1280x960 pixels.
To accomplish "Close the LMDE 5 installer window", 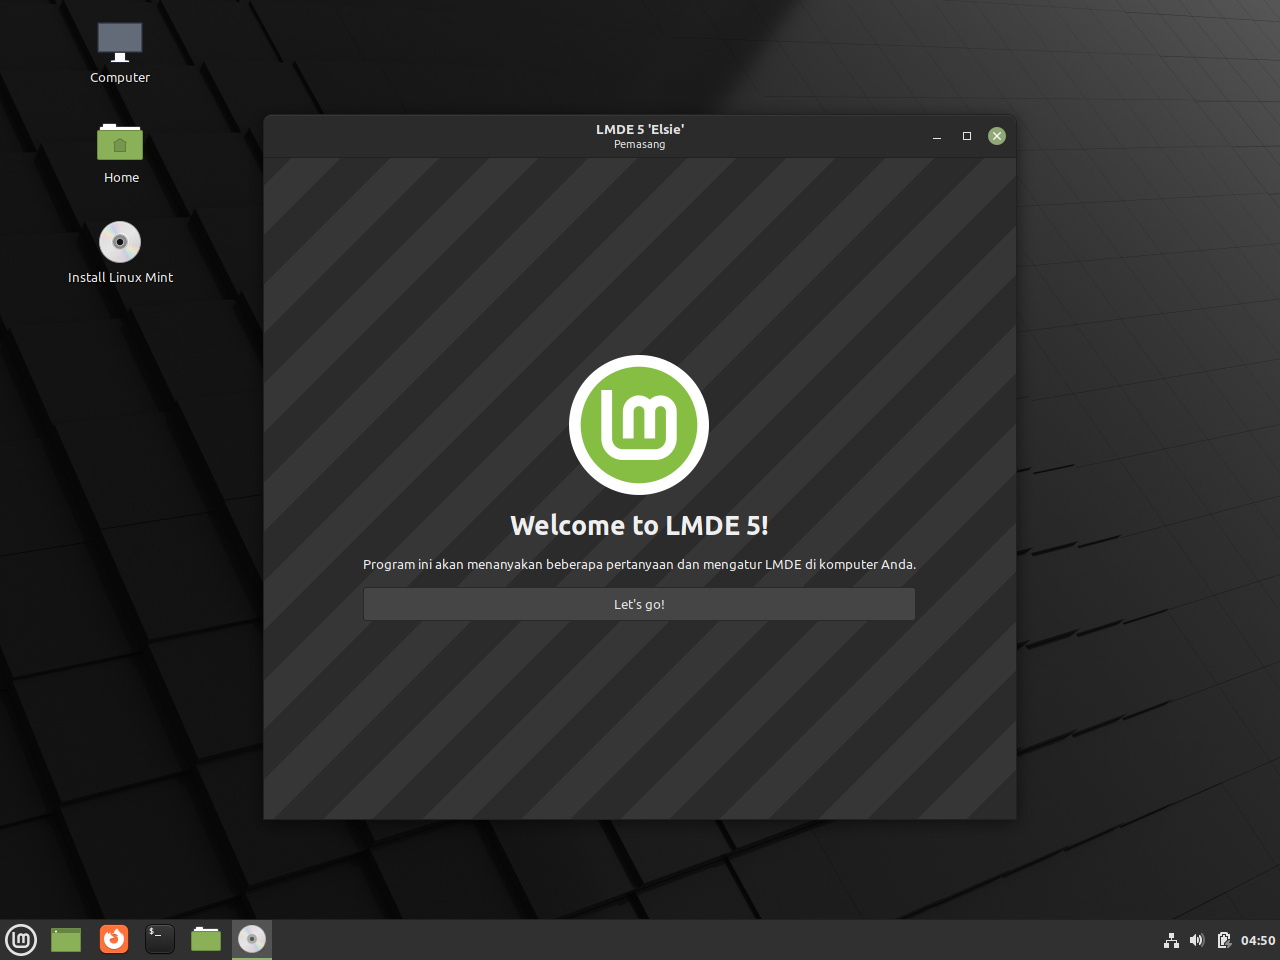I will pyautogui.click(x=997, y=136).
